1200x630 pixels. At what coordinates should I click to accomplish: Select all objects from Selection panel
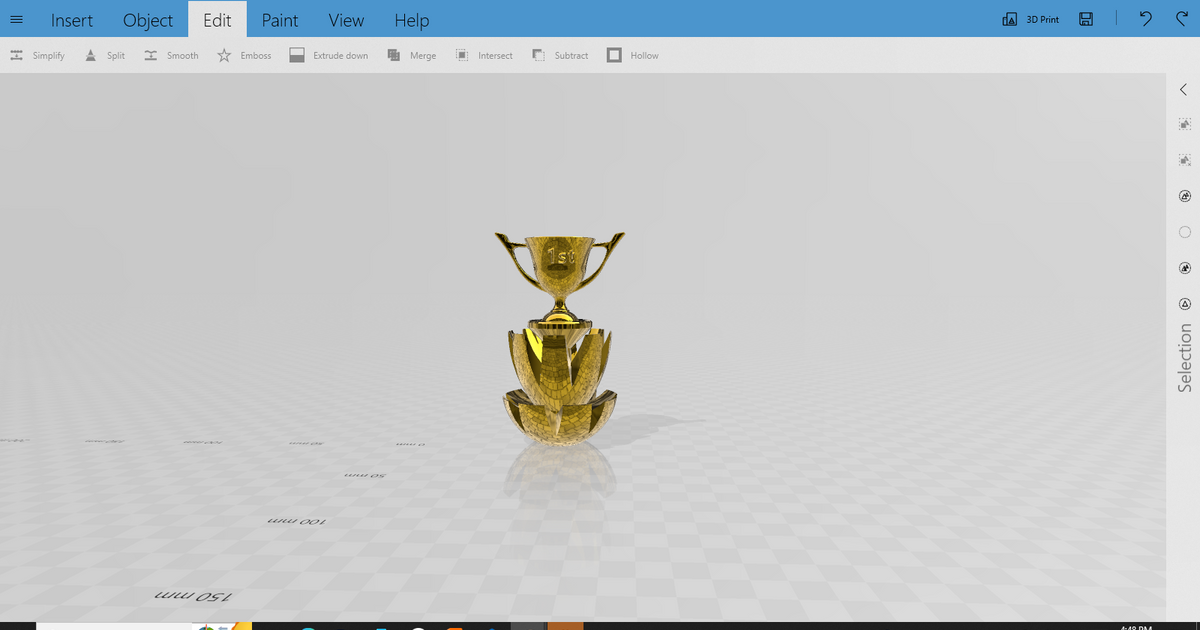coord(1184,124)
